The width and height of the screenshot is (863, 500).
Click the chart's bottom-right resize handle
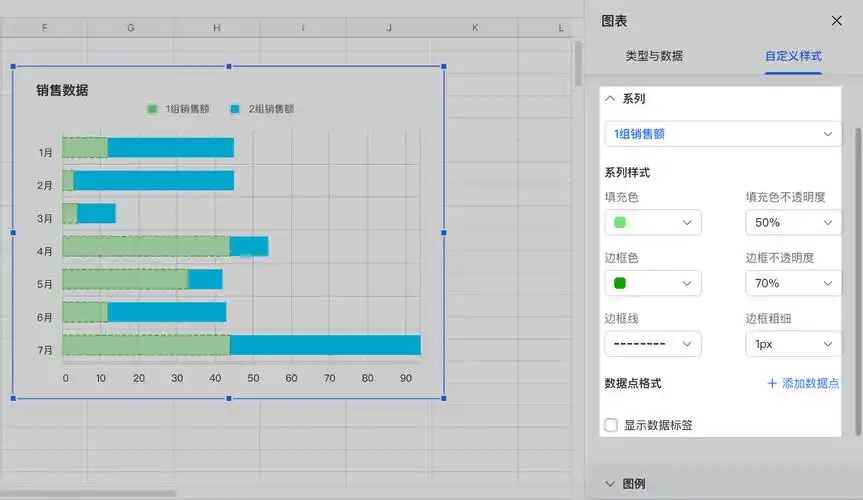444,398
